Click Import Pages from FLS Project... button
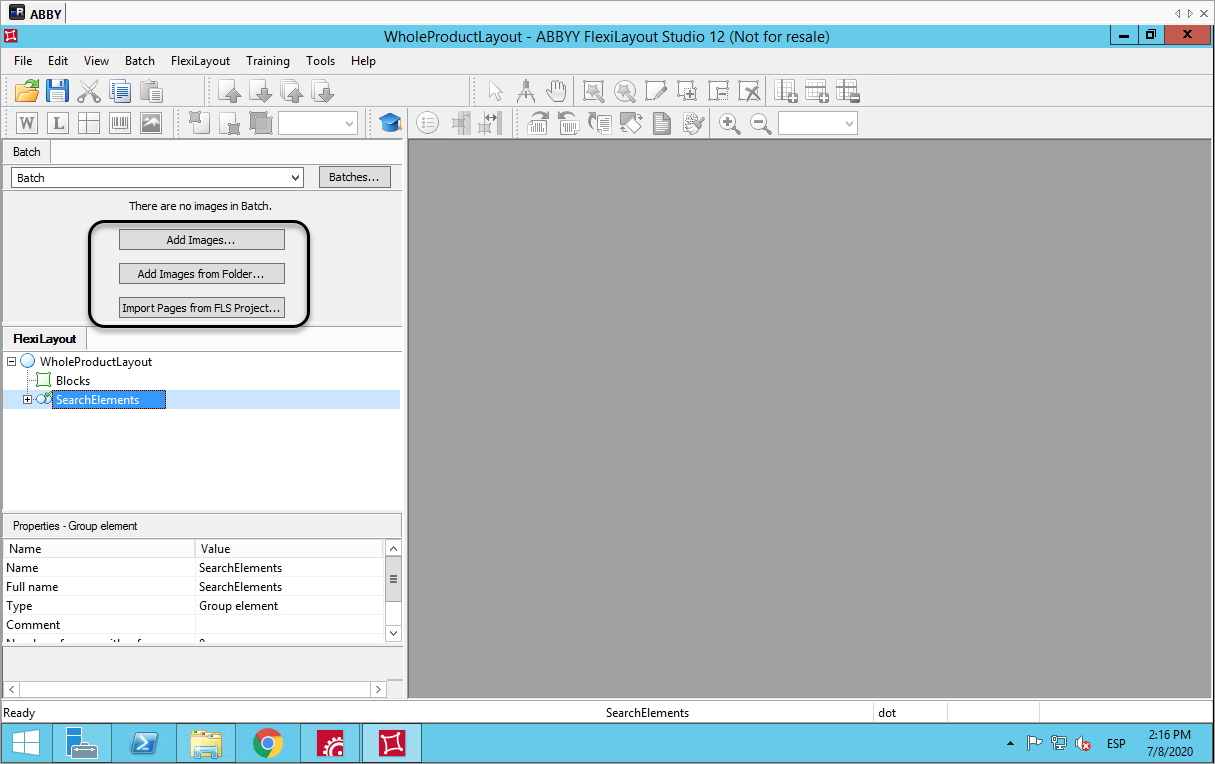Screen dimensions: 1215x764 coord(202,308)
